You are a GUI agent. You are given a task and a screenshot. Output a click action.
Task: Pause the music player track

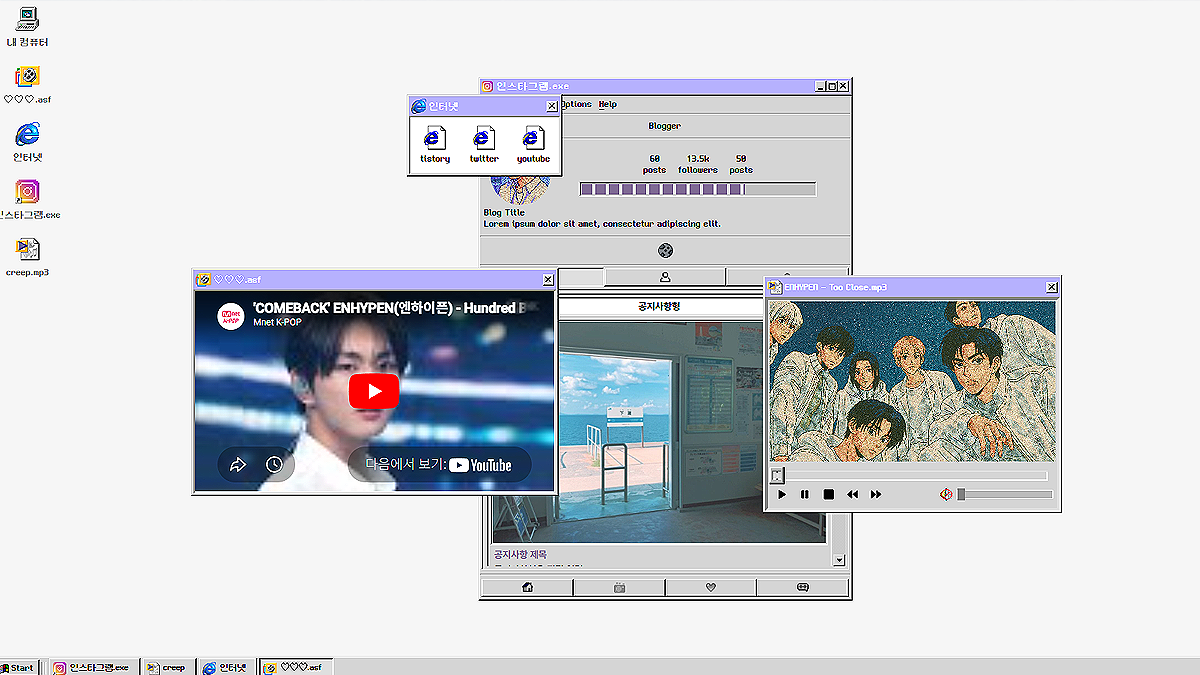click(x=805, y=494)
